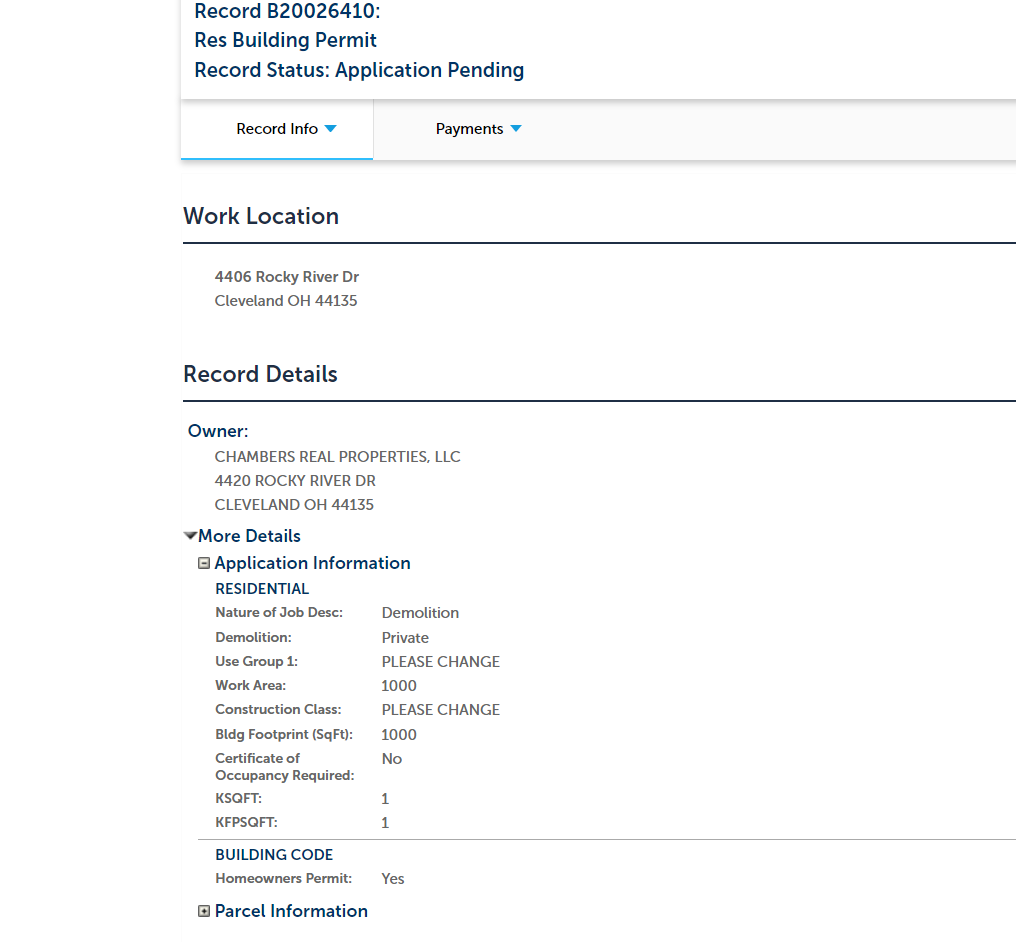Image resolution: width=1016 pixels, height=942 pixels.
Task: Click the BUILDING CODE subsection label
Action: tap(273, 855)
